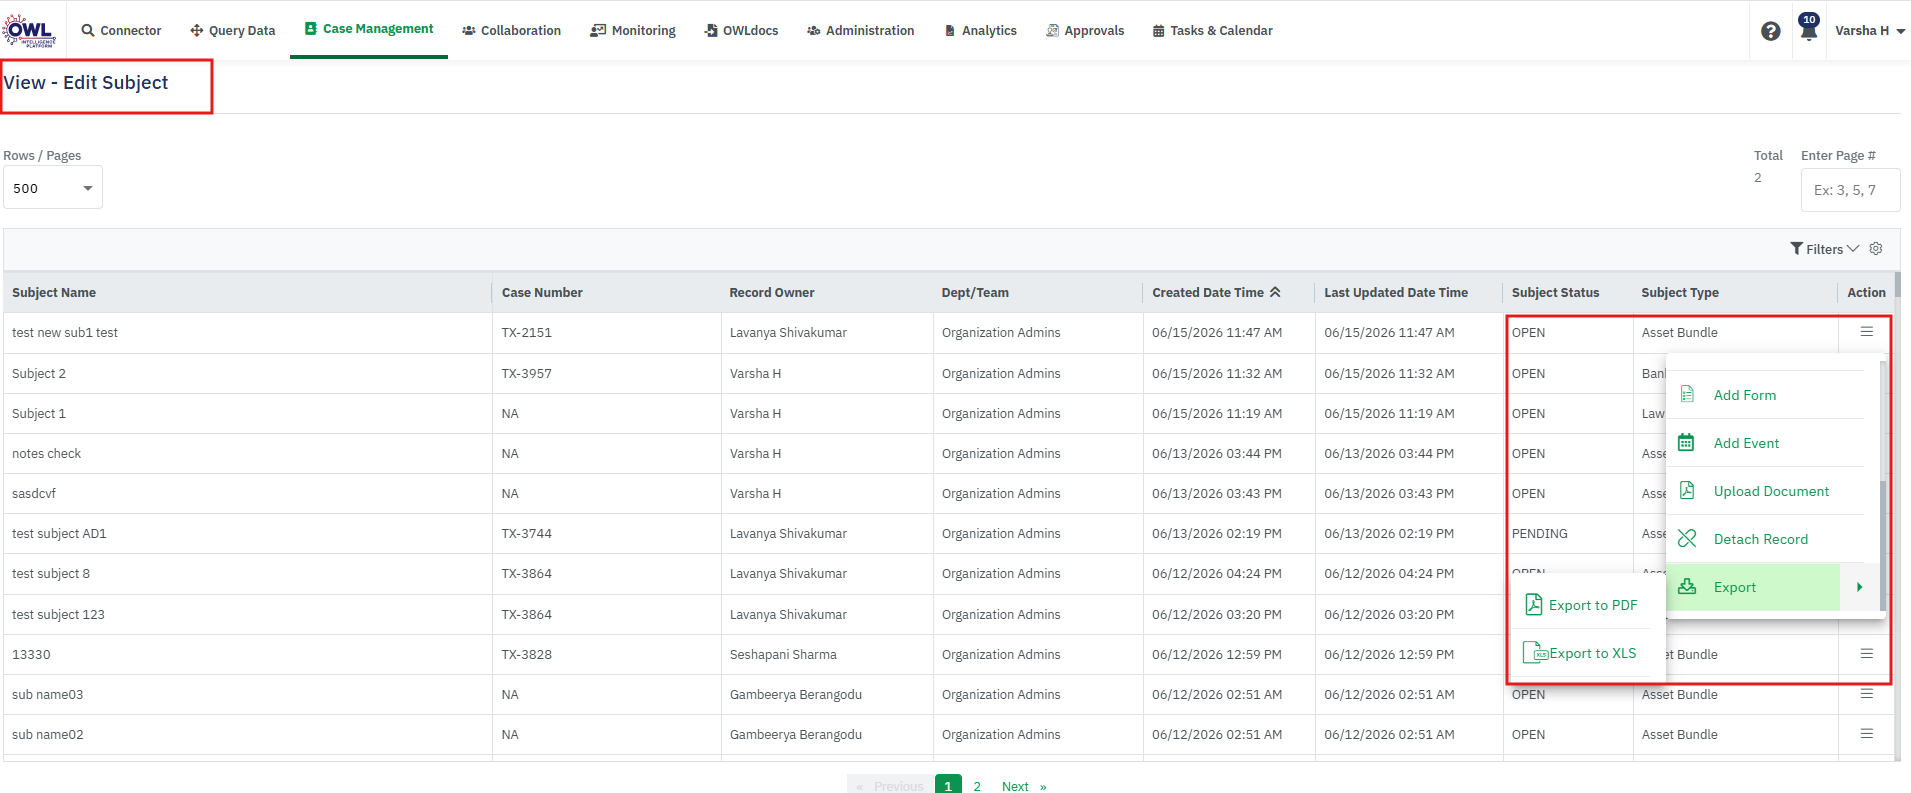Select the 'test subject AD1' cell
Image resolution: width=1911 pixels, height=793 pixels.
tap(59, 534)
